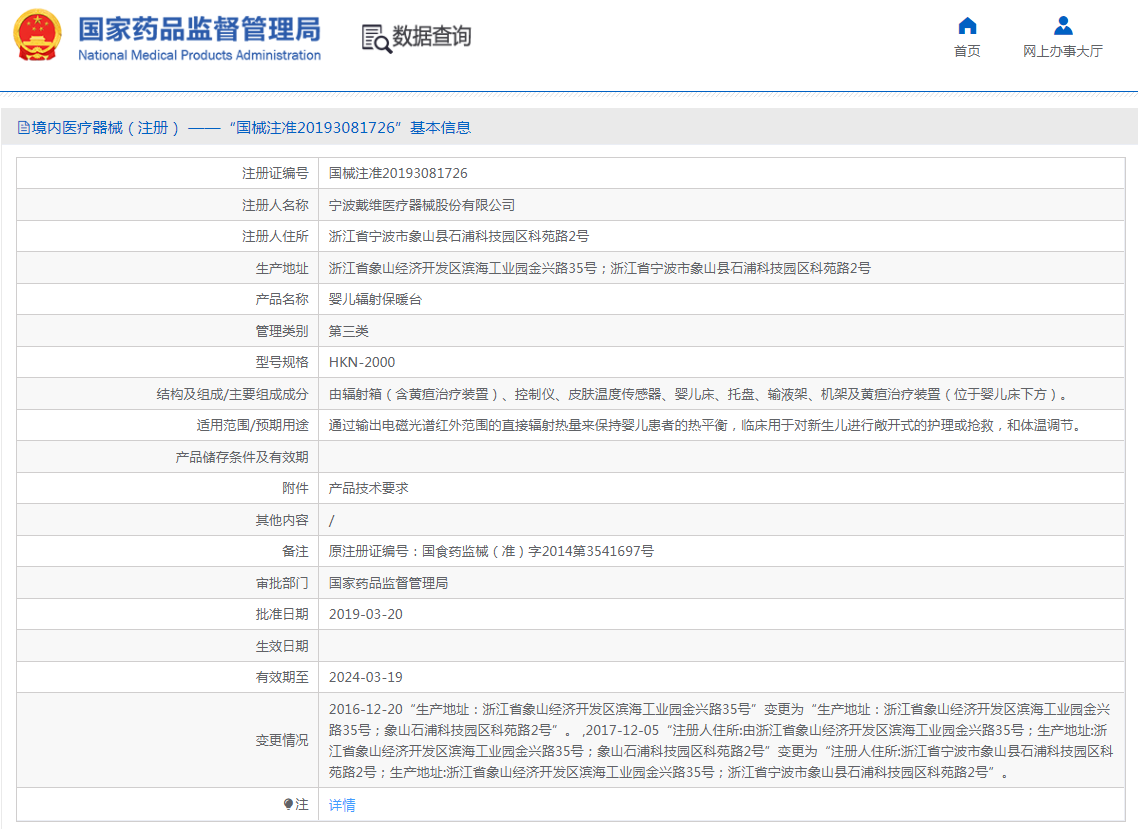This screenshot has height=829, width=1138.
Task: Click the 产品名称 label
Action: (x=282, y=300)
